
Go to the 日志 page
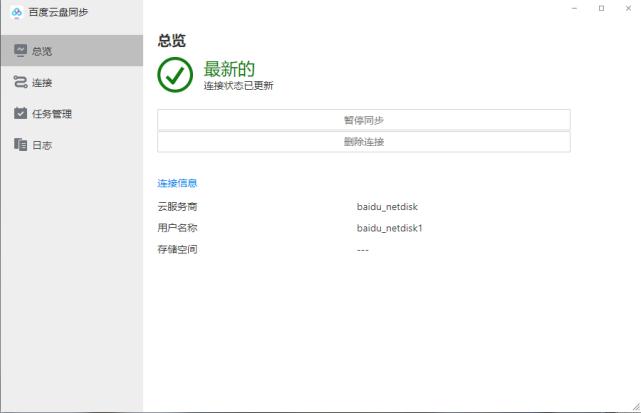click(x=72, y=145)
